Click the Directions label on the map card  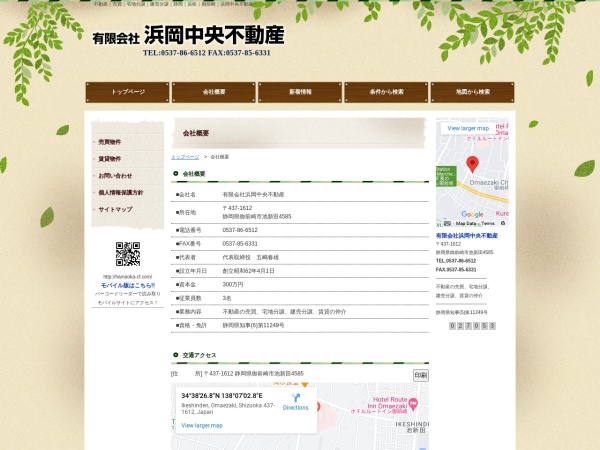(295, 408)
